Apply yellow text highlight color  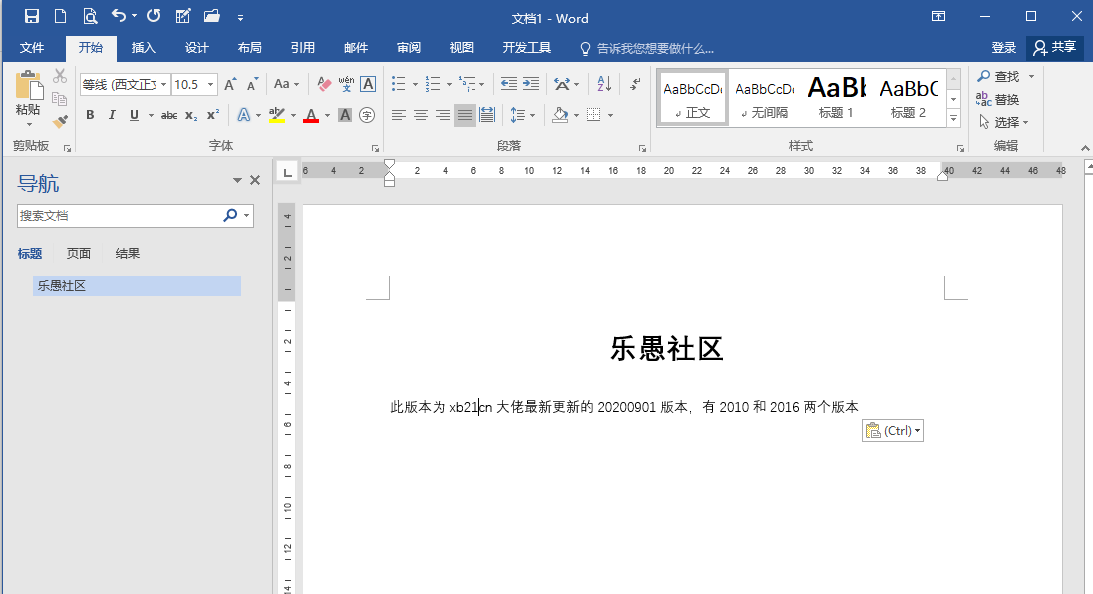(x=277, y=115)
